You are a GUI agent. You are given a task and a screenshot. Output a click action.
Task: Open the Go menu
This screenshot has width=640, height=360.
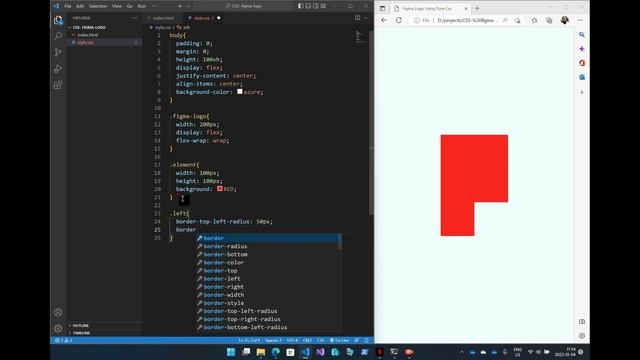click(129, 6)
